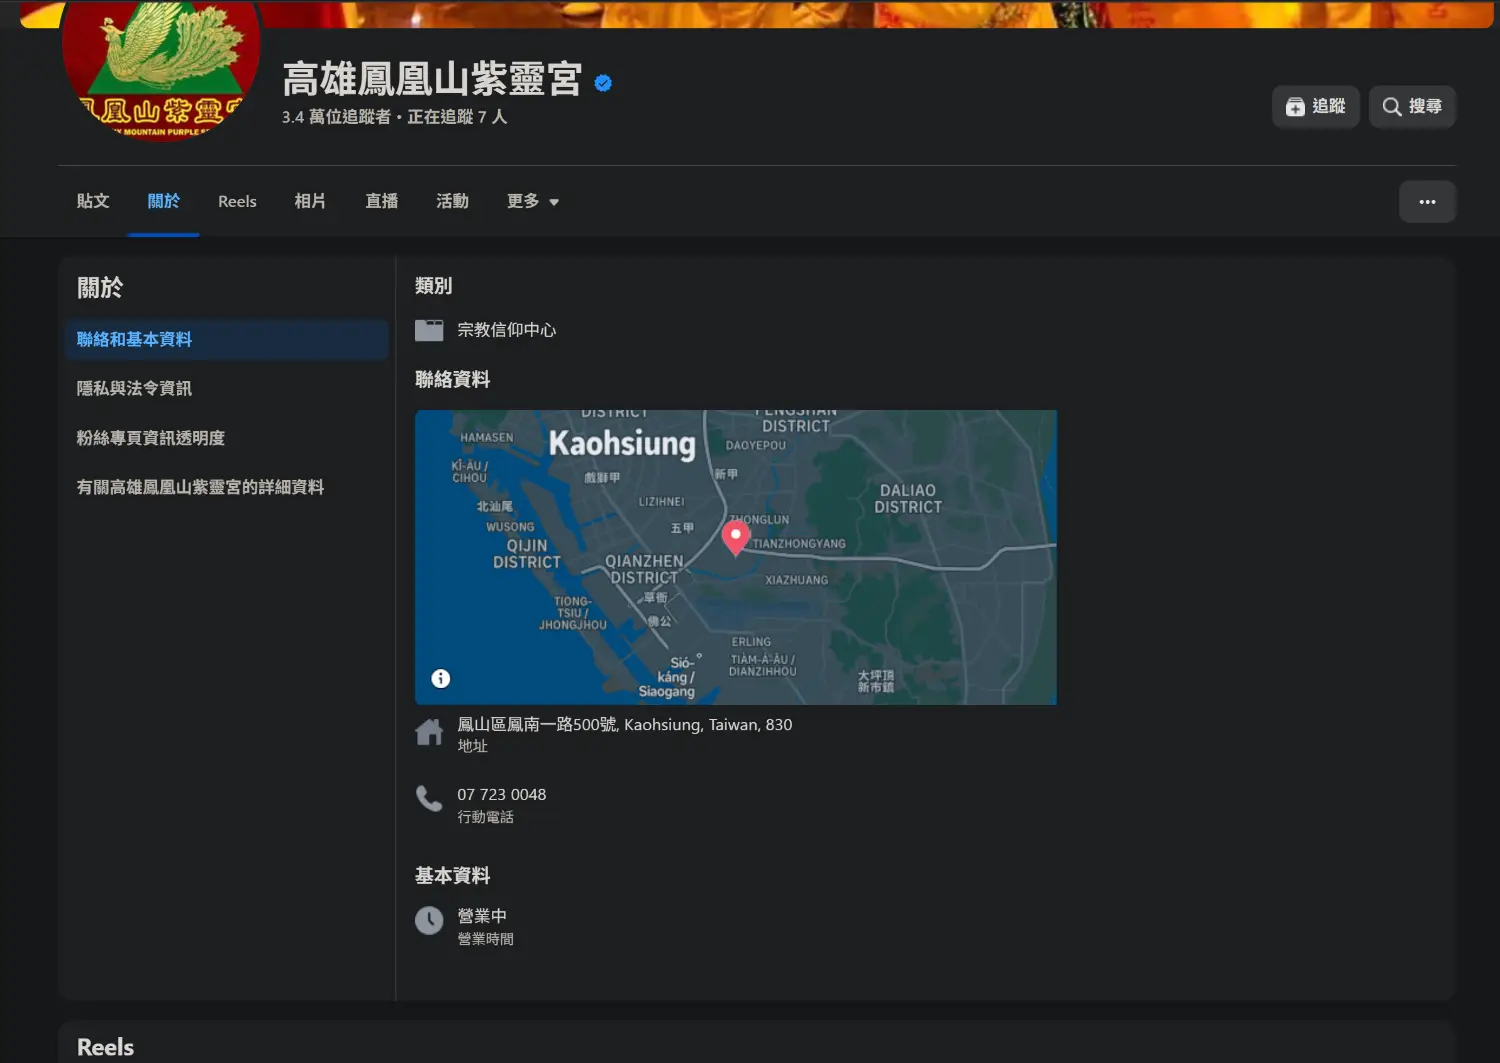Open the 直播 tab
1500x1063 pixels.
click(x=381, y=202)
